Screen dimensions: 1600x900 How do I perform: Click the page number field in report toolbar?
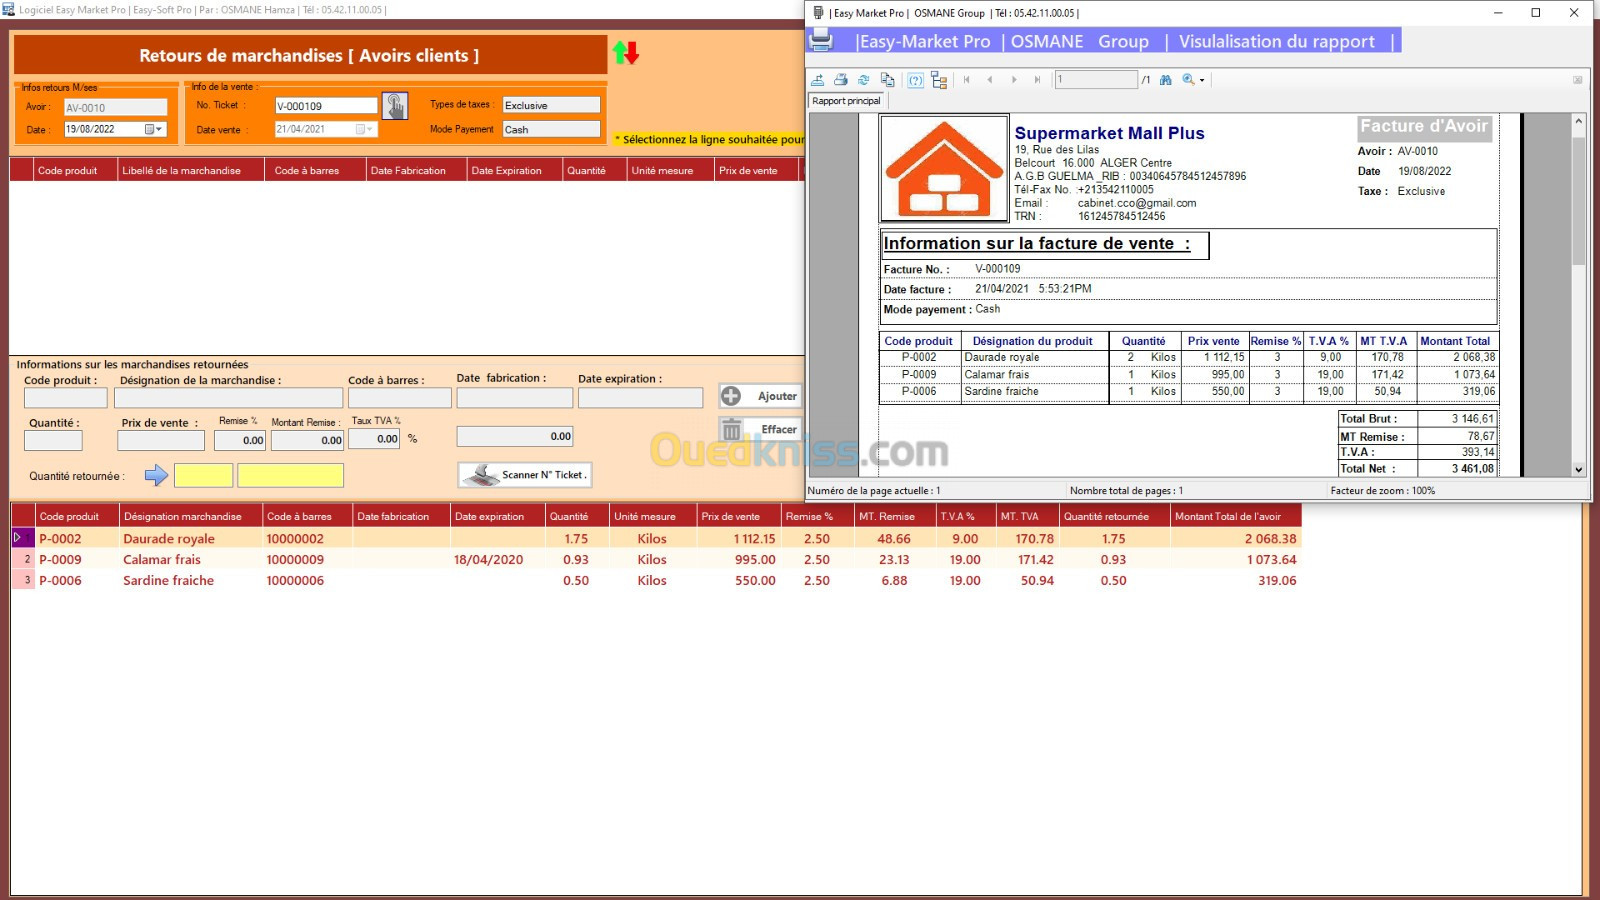point(1096,80)
